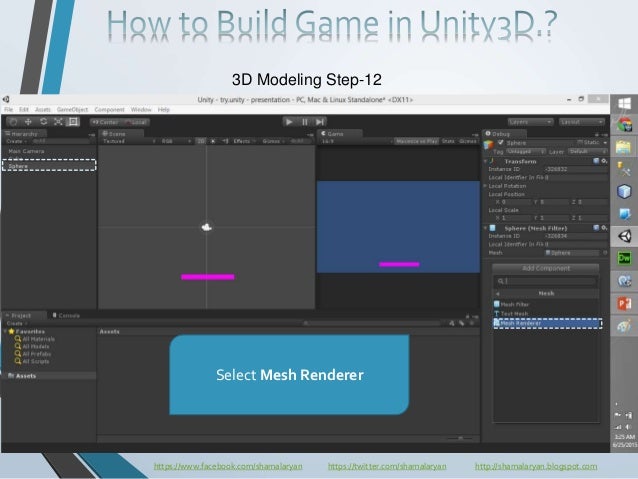Image resolution: width=638 pixels, height=479 pixels.
Task: Open the Textured draw mode dropdown
Action: click(129, 141)
